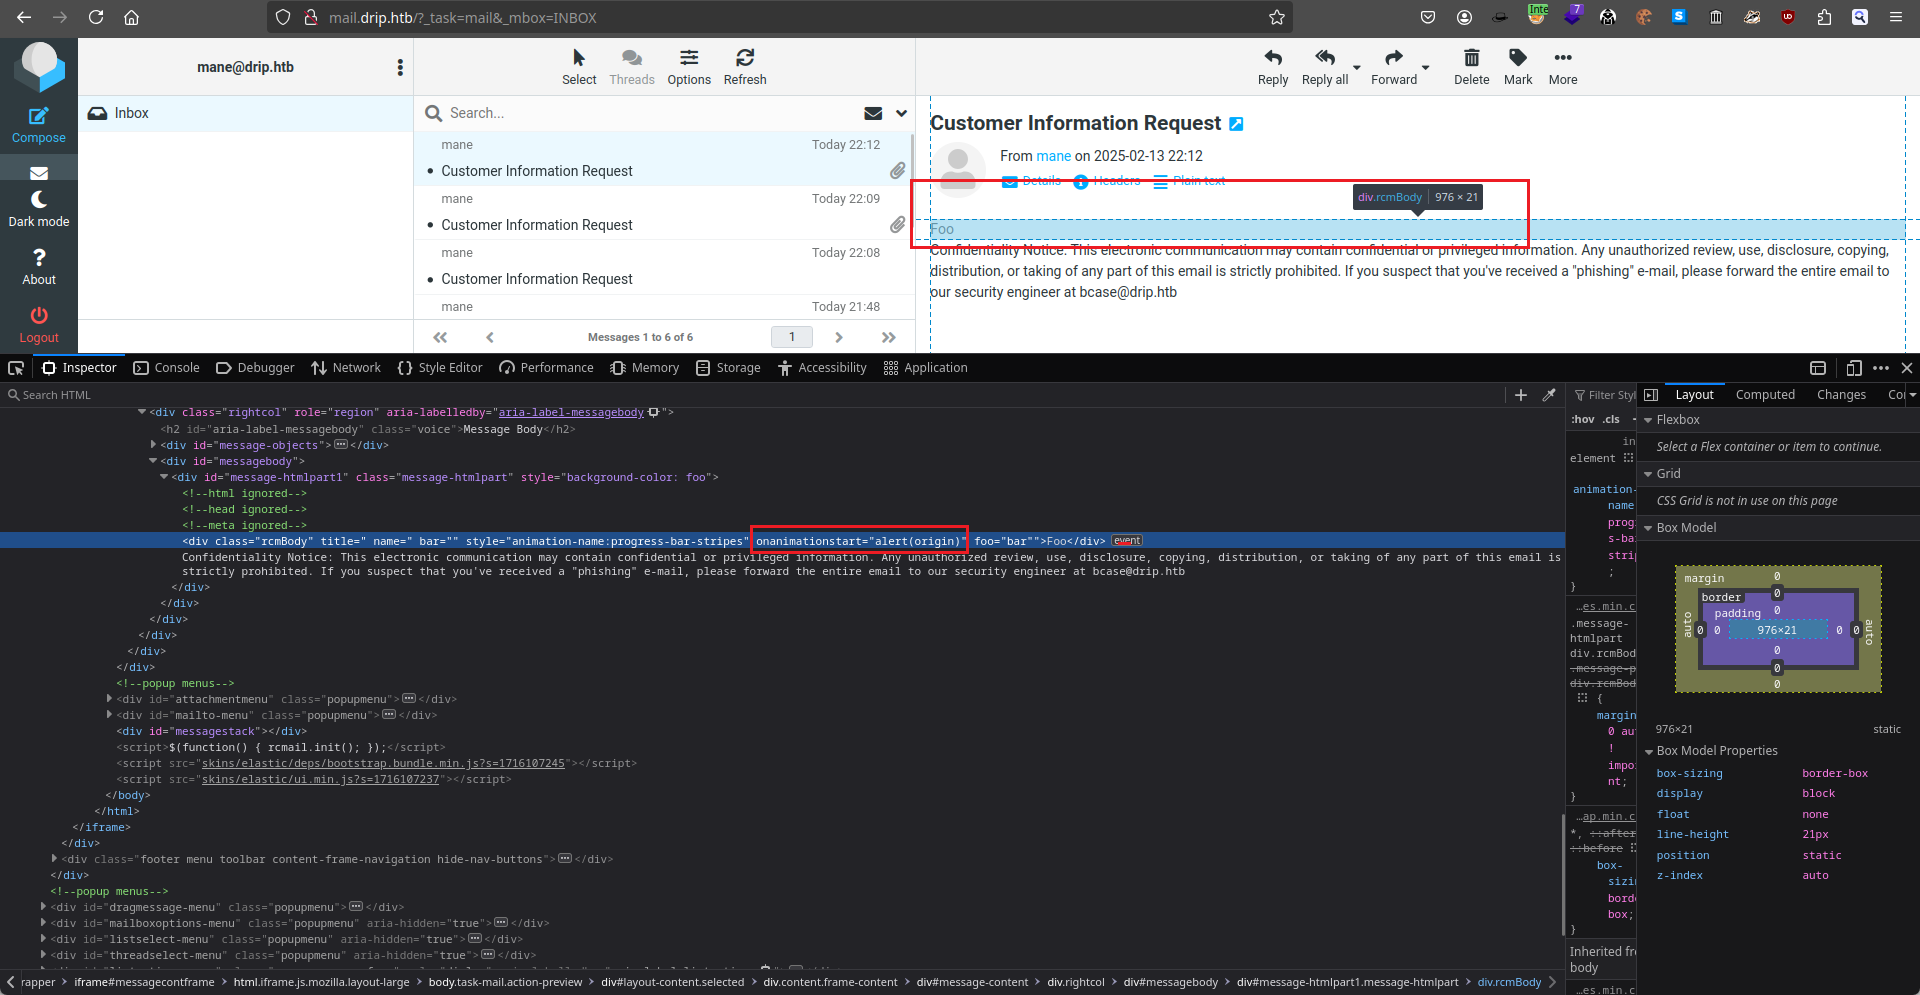Toggle the :hov pseudo-class panel
The height and width of the screenshot is (995, 1920).
pyautogui.click(x=1582, y=420)
